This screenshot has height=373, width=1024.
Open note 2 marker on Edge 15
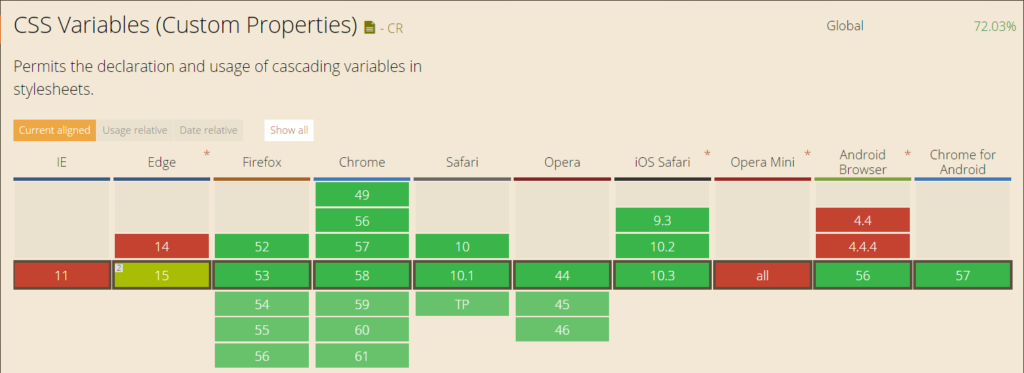119,268
